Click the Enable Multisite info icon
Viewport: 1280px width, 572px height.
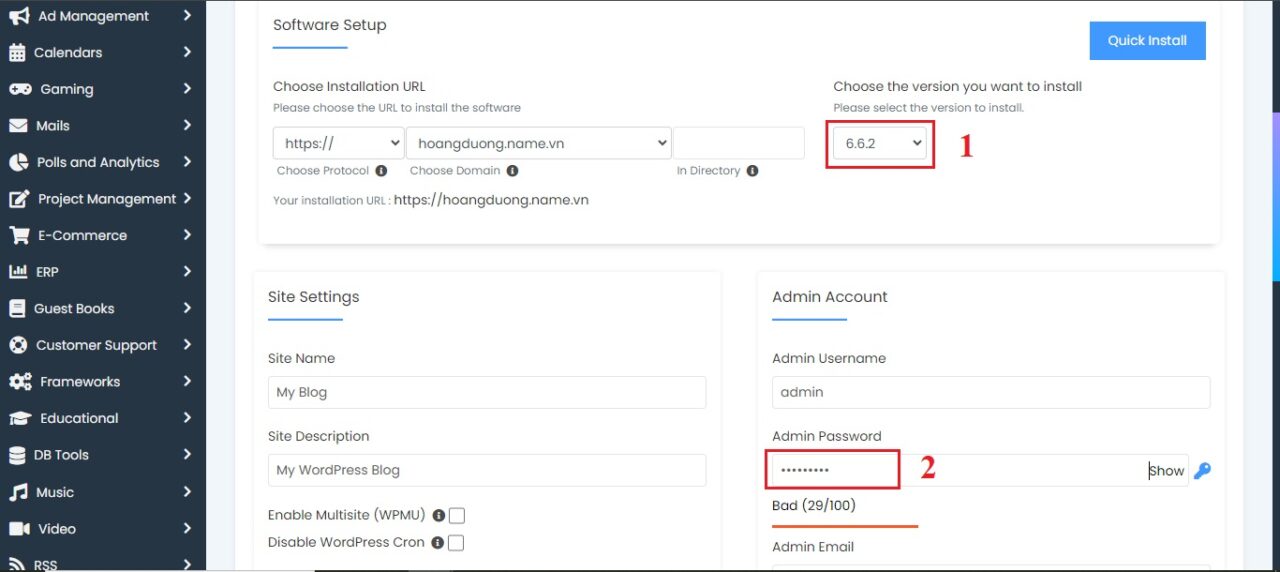tap(438, 516)
